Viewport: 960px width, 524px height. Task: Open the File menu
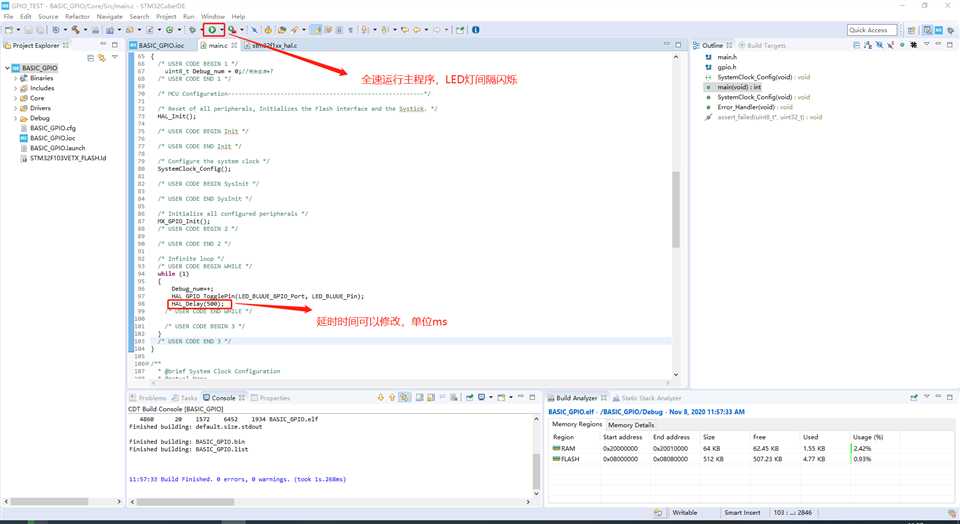click(9, 17)
